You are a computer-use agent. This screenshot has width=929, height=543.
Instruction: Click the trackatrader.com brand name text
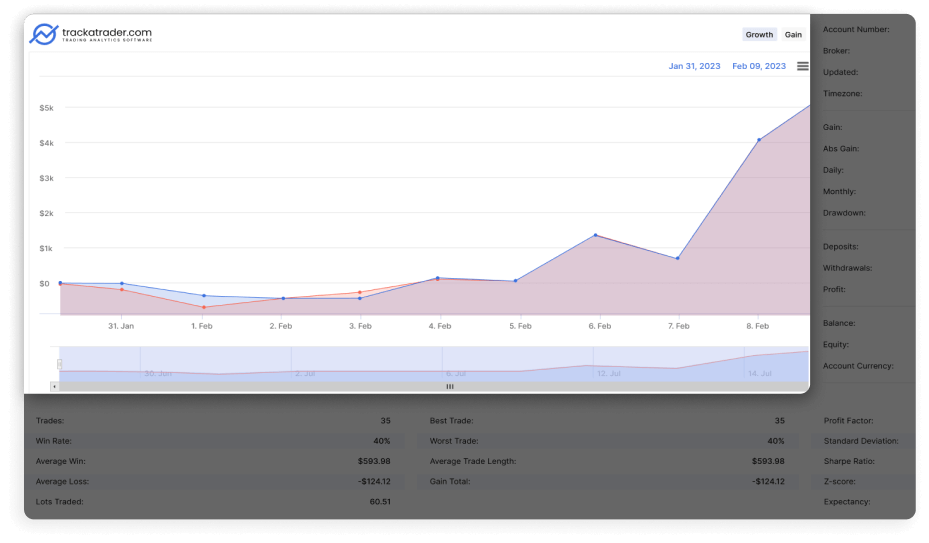(106, 34)
